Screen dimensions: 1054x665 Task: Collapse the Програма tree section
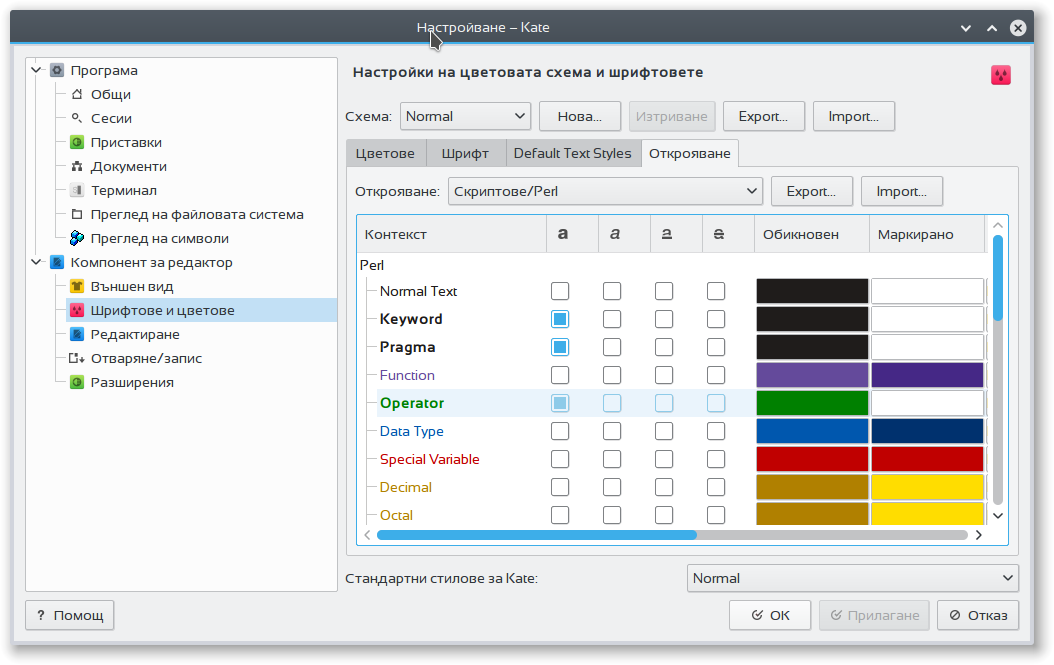[37, 70]
